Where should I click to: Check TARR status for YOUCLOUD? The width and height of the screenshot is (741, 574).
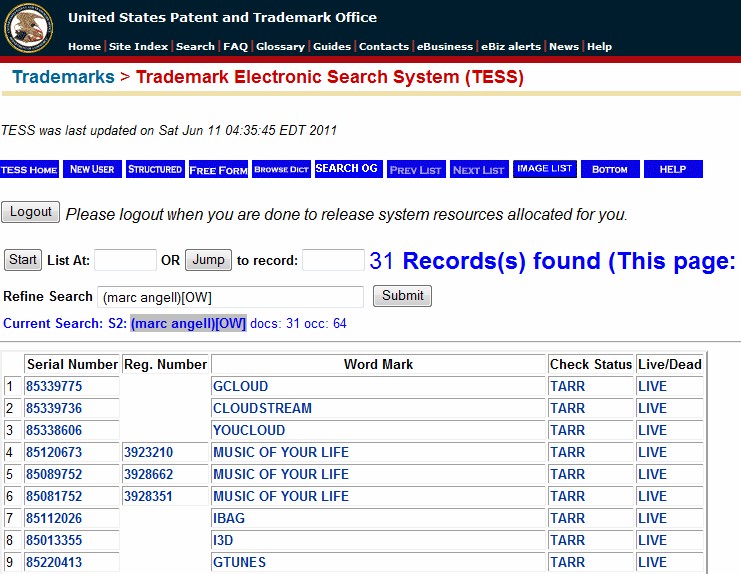pyautogui.click(x=568, y=430)
